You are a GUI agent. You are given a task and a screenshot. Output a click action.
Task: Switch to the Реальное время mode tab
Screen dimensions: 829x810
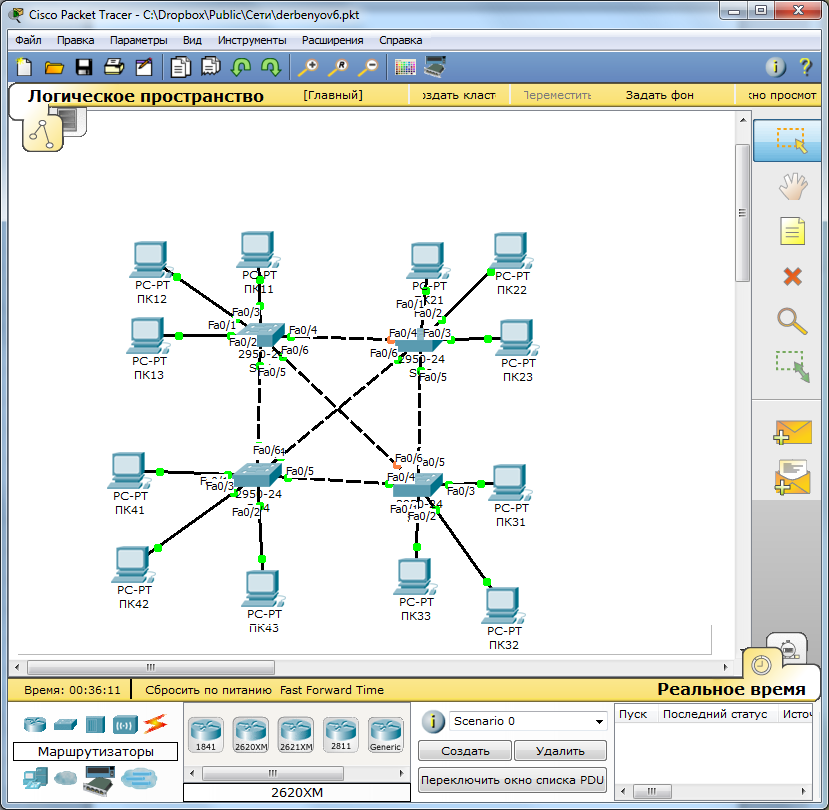click(731, 689)
